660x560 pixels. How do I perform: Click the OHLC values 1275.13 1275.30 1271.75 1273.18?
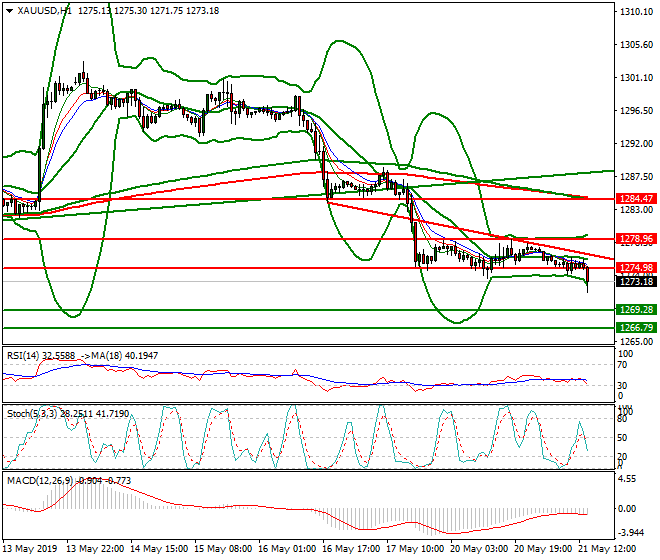(x=149, y=11)
